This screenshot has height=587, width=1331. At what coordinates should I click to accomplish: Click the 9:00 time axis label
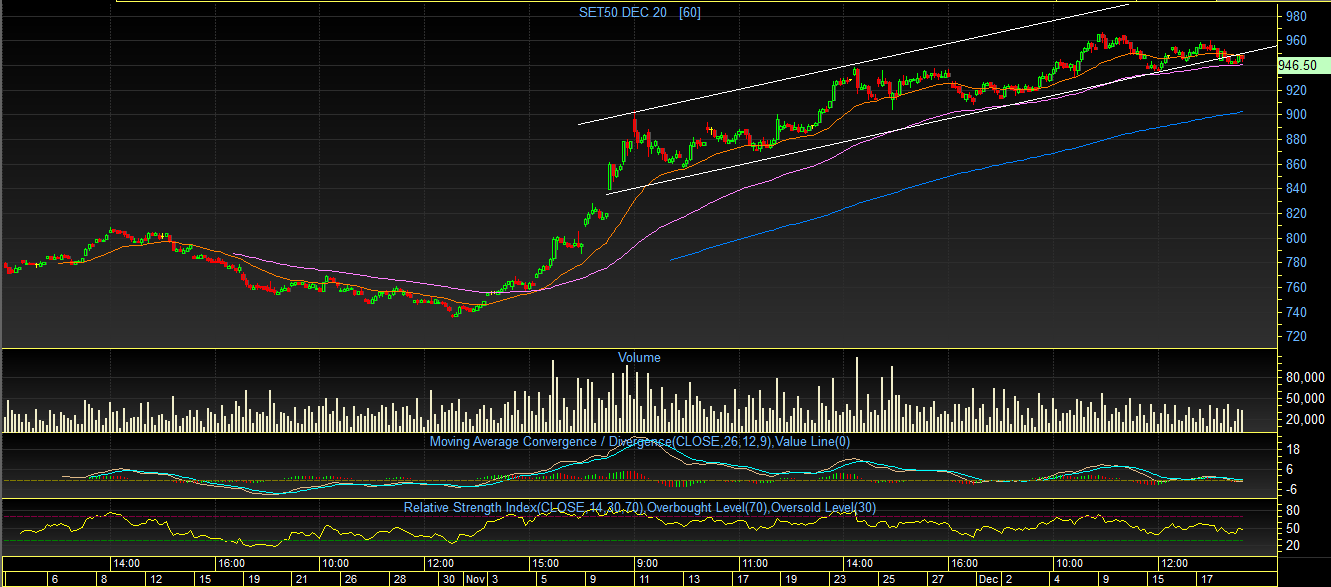[x=647, y=563]
